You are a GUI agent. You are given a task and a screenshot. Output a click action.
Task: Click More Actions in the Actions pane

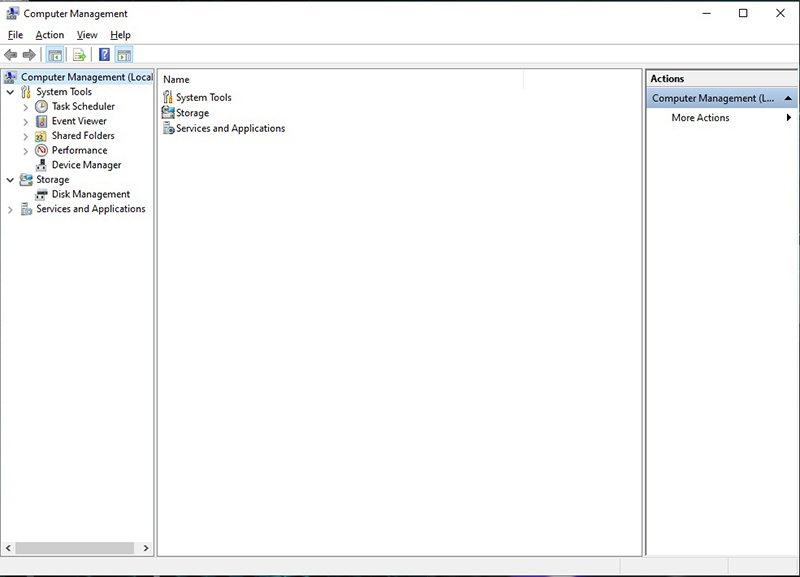(700, 118)
